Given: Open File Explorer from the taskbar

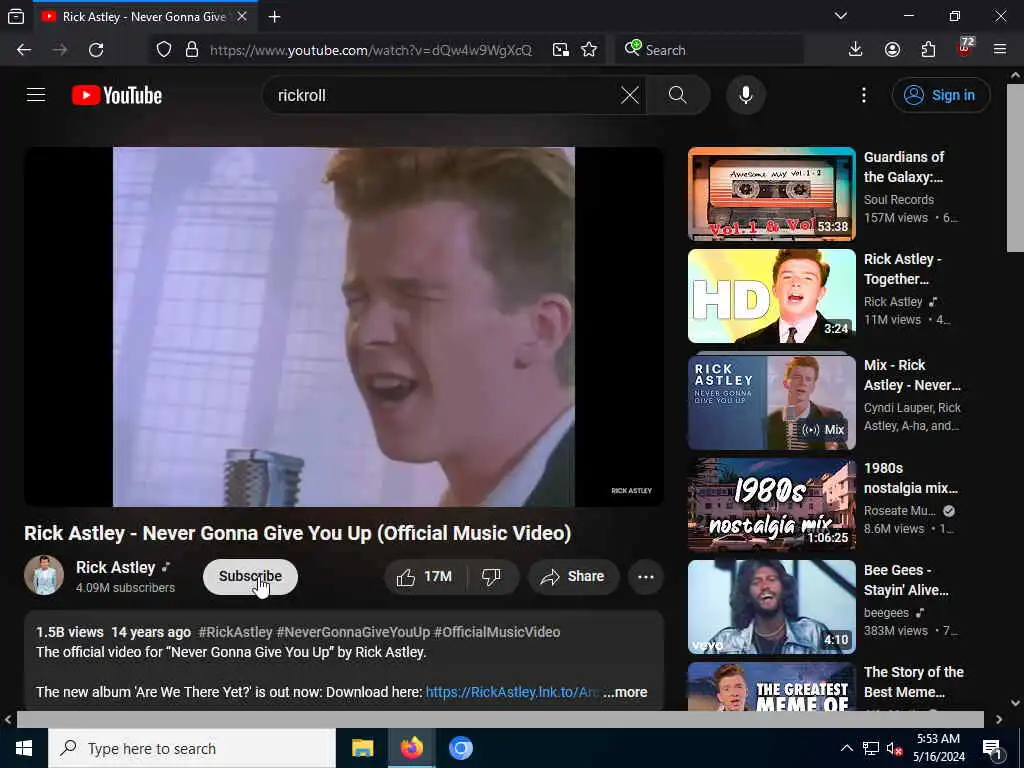Looking at the screenshot, I should [362, 748].
